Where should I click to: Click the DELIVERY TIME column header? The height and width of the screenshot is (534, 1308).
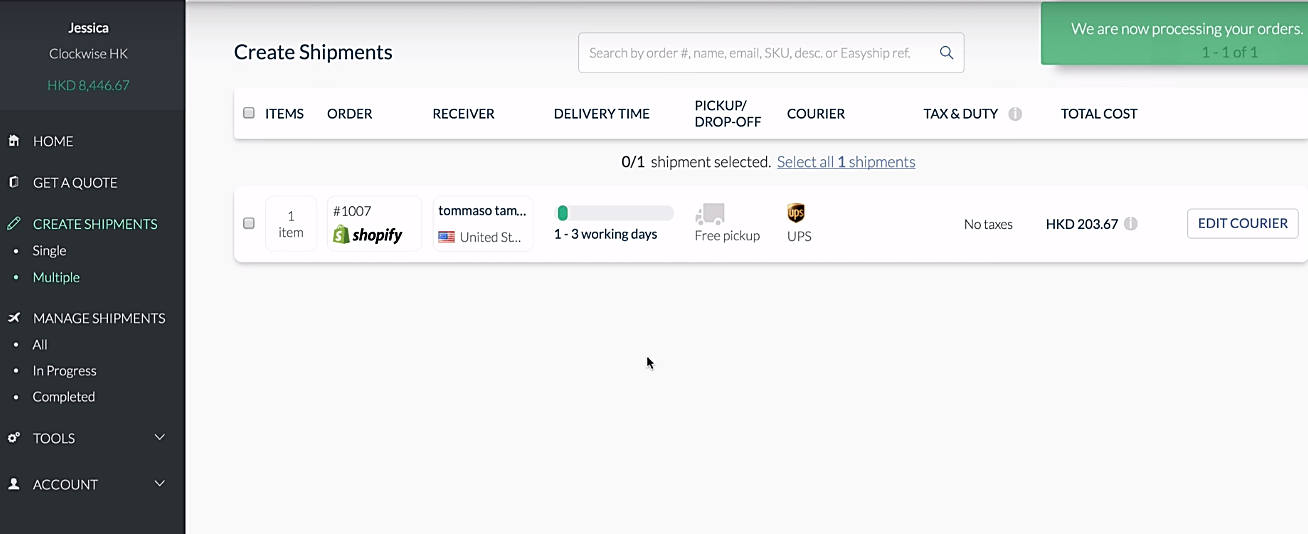[602, 114]
